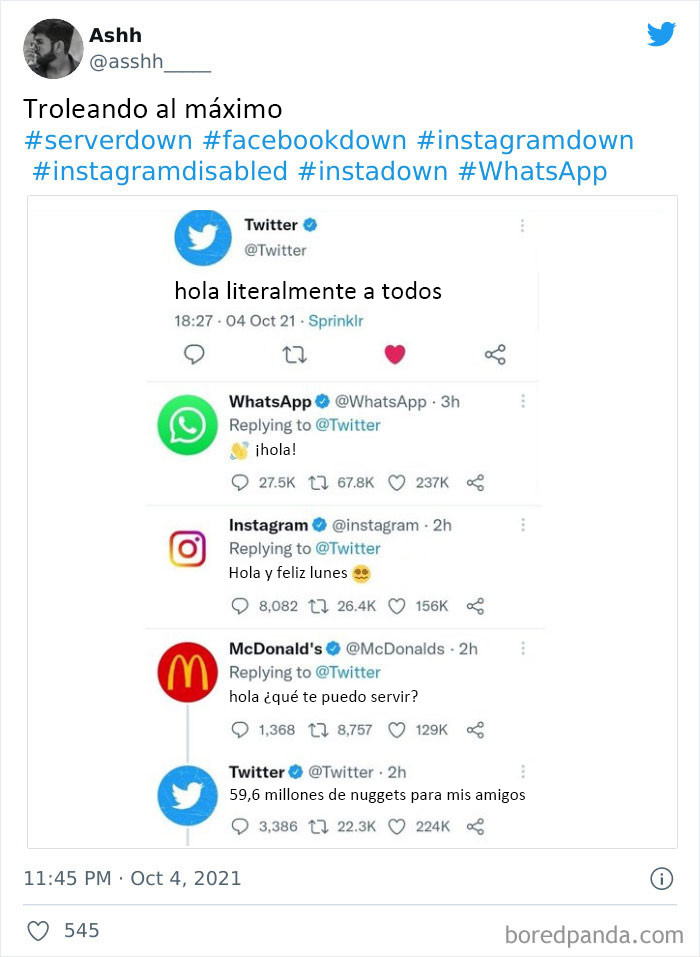Image resolution: width=700 pixels, height=957 pixels.
Task: Like the Ashh tweet with 545 likes
Action: 38,931
